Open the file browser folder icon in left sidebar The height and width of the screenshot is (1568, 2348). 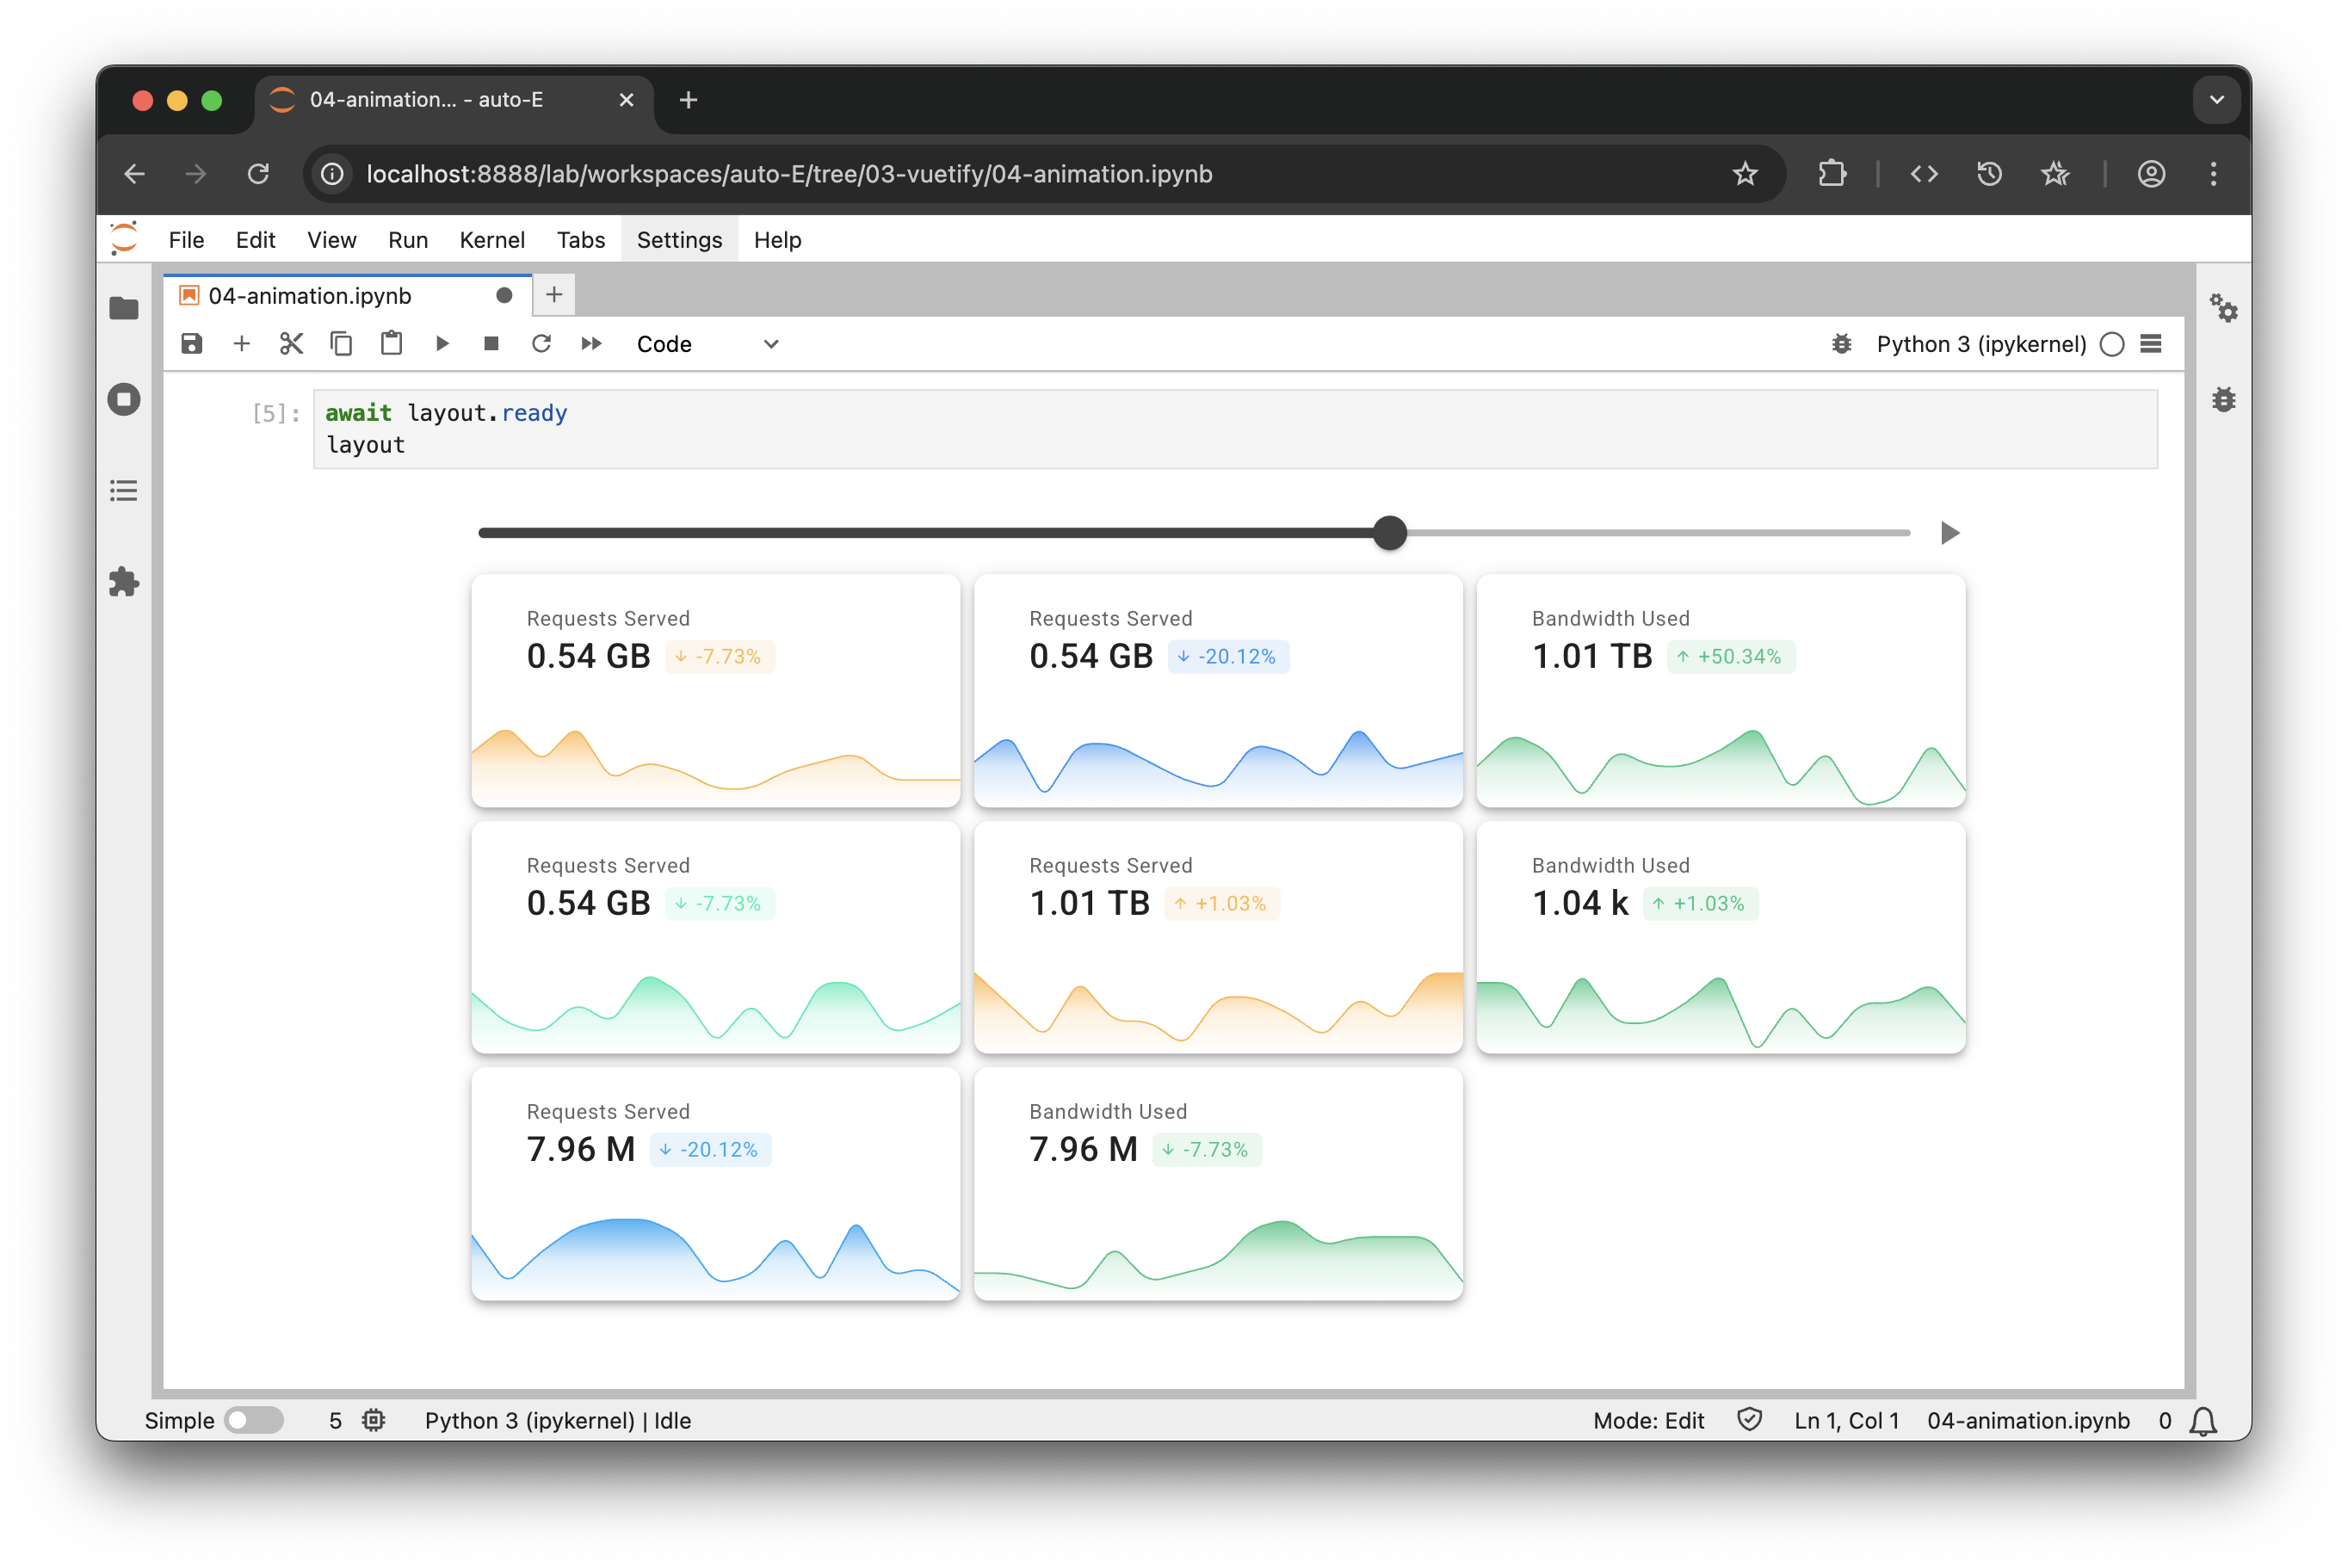tap(124, 308)
